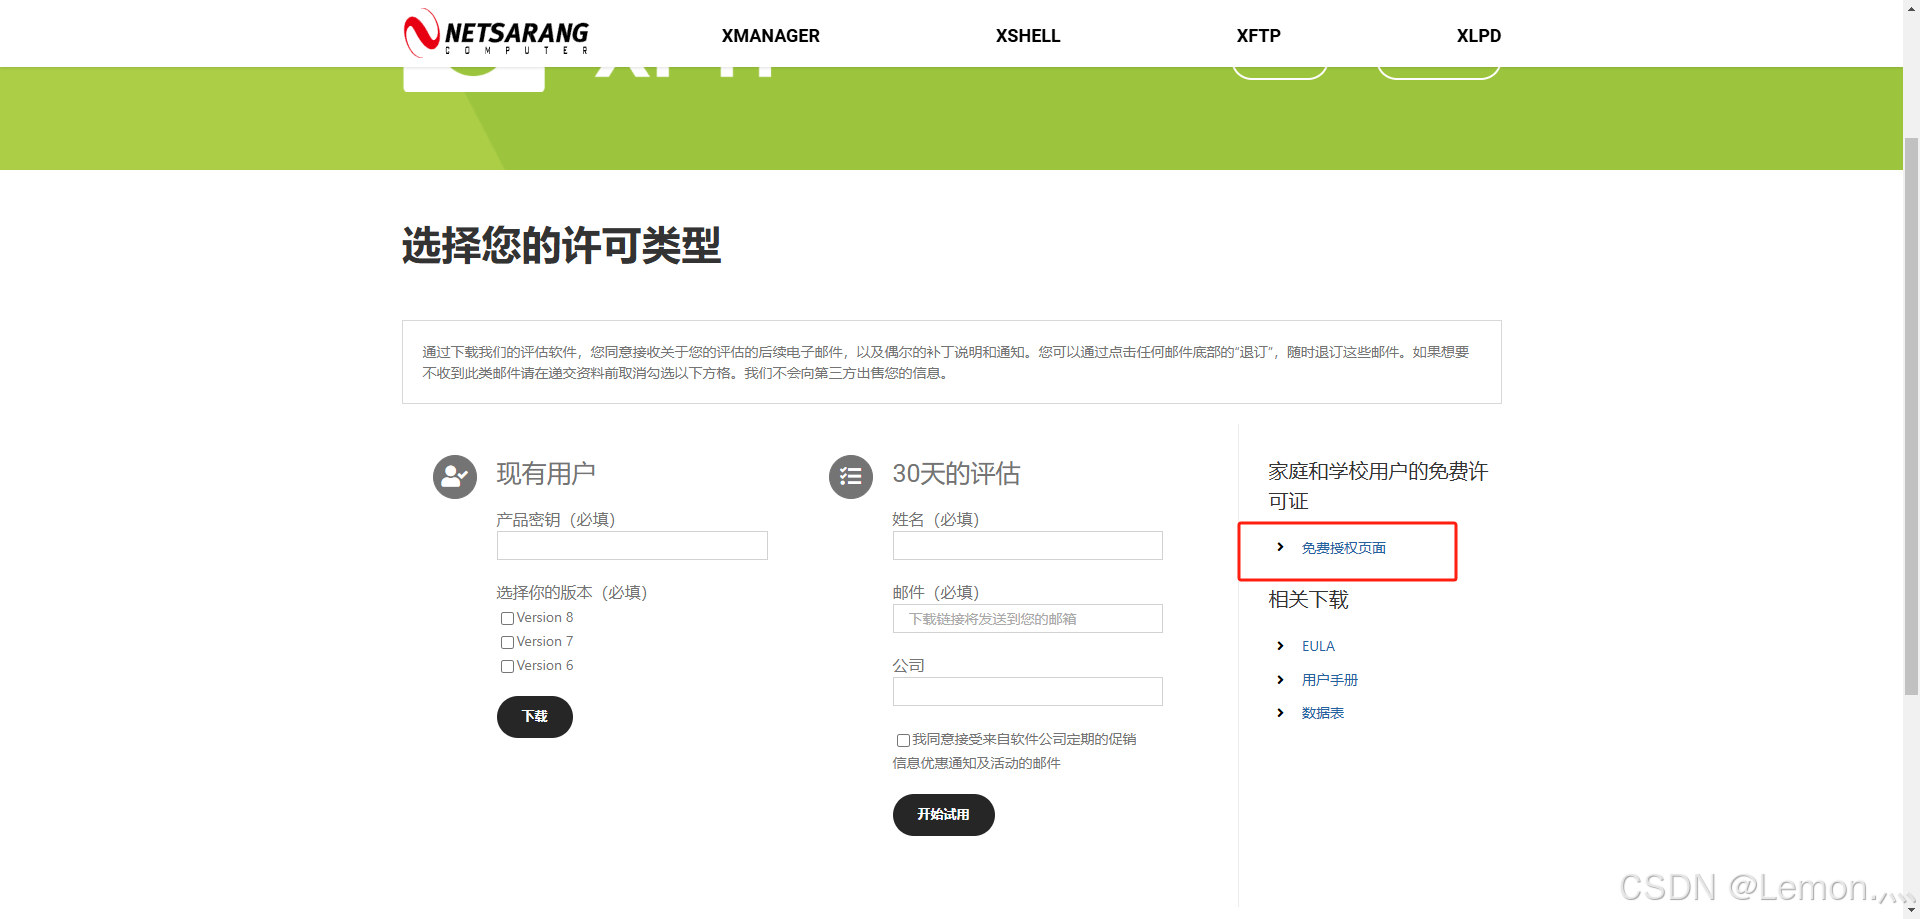Viewport: 1920px width, 919px height.
Task: Click the 相关下载 heading text
Action: [x=1309, y=599]
